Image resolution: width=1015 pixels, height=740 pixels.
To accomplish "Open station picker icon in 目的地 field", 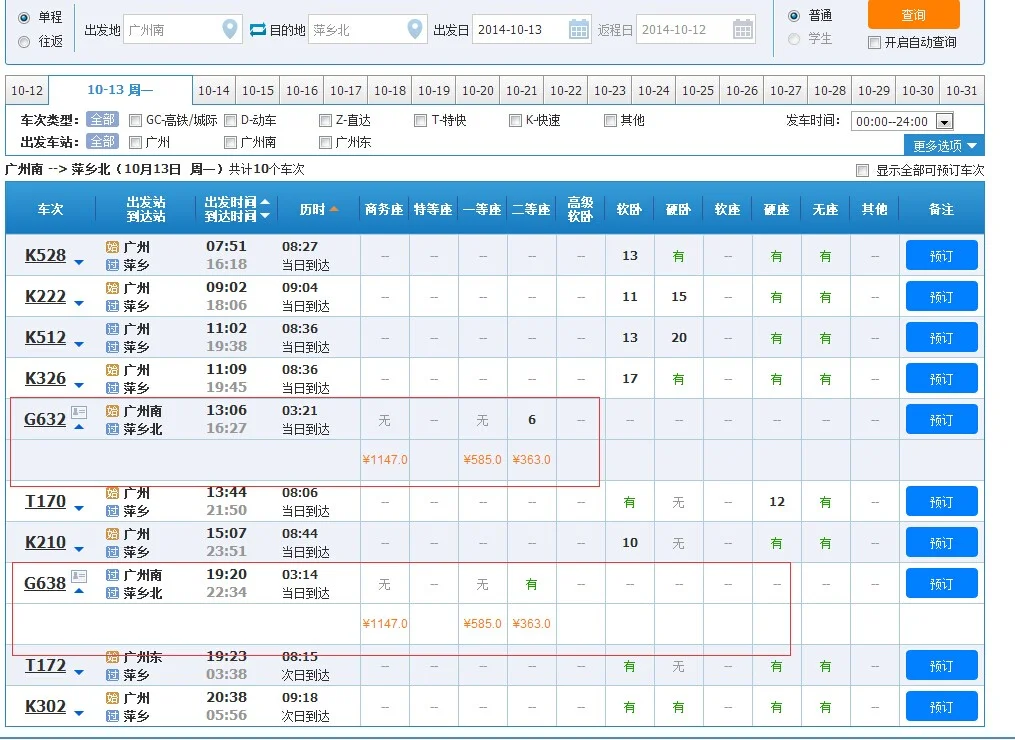I will [x=415, y=30].
